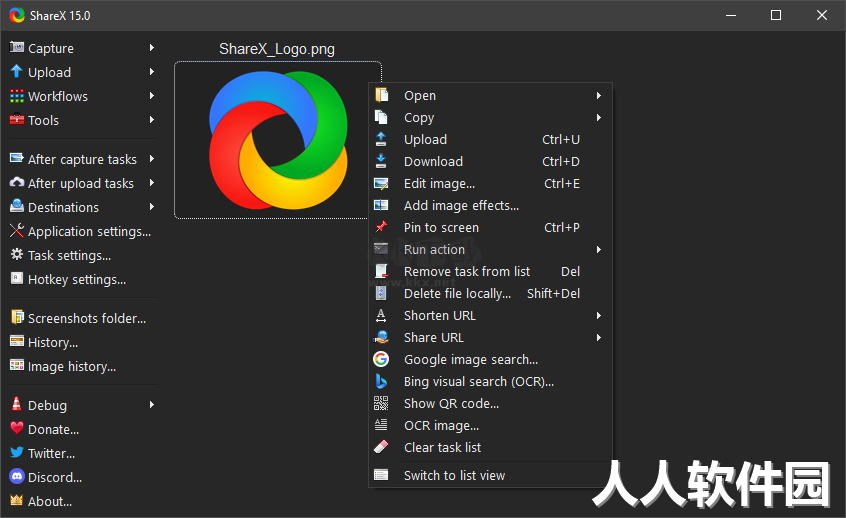Maximize the ShareX window
846x518 pixels.
pyautogui.click(x=776, y=15)
